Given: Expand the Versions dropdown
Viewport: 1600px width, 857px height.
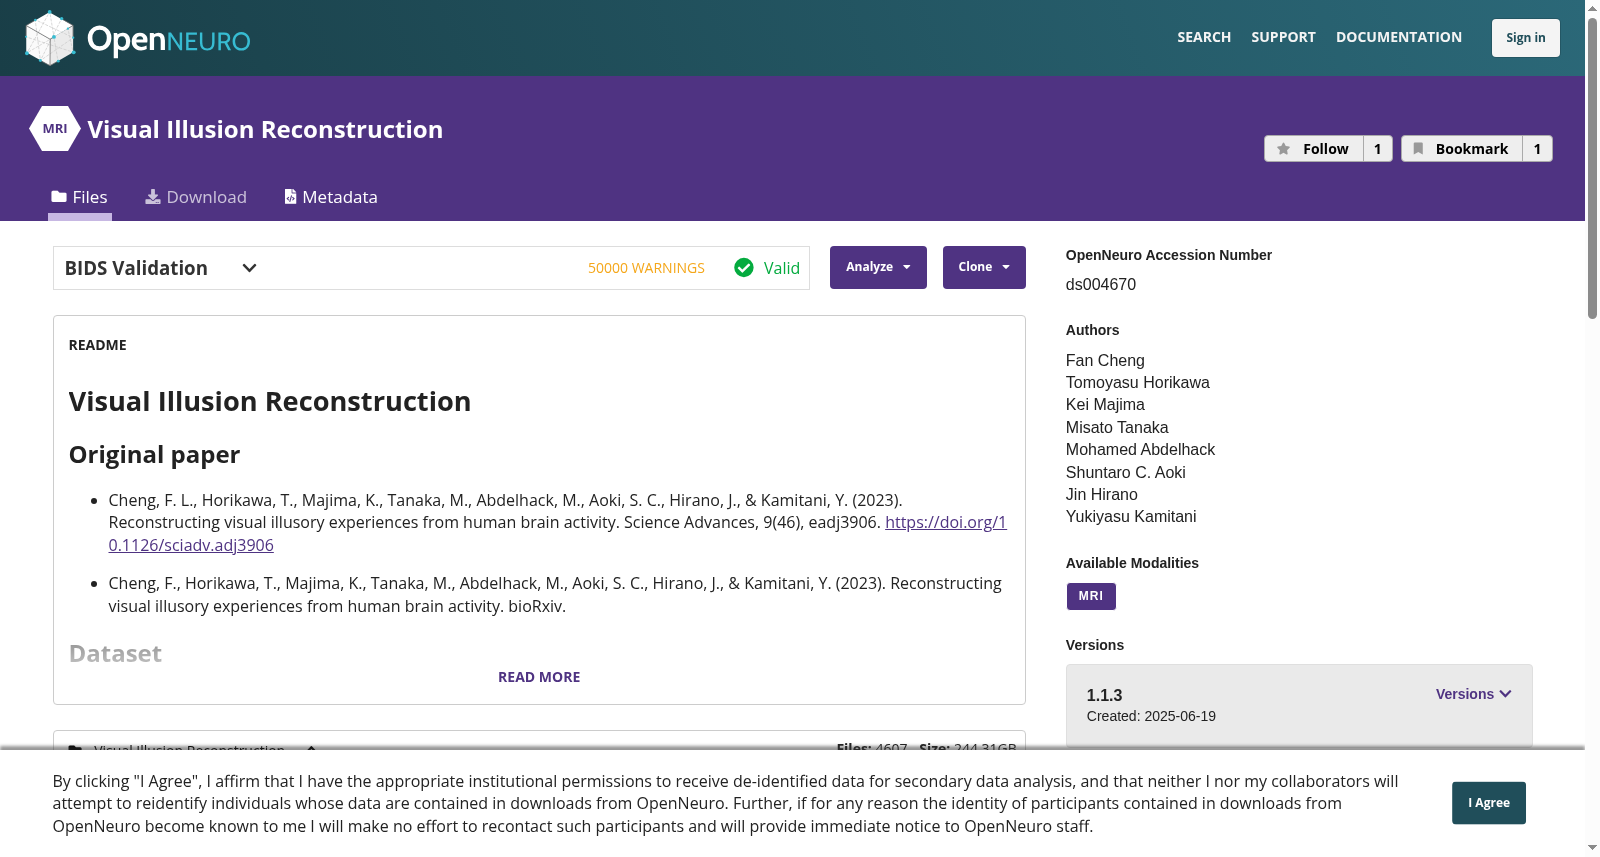Looking at the screenshot, I should point(1473,694).
